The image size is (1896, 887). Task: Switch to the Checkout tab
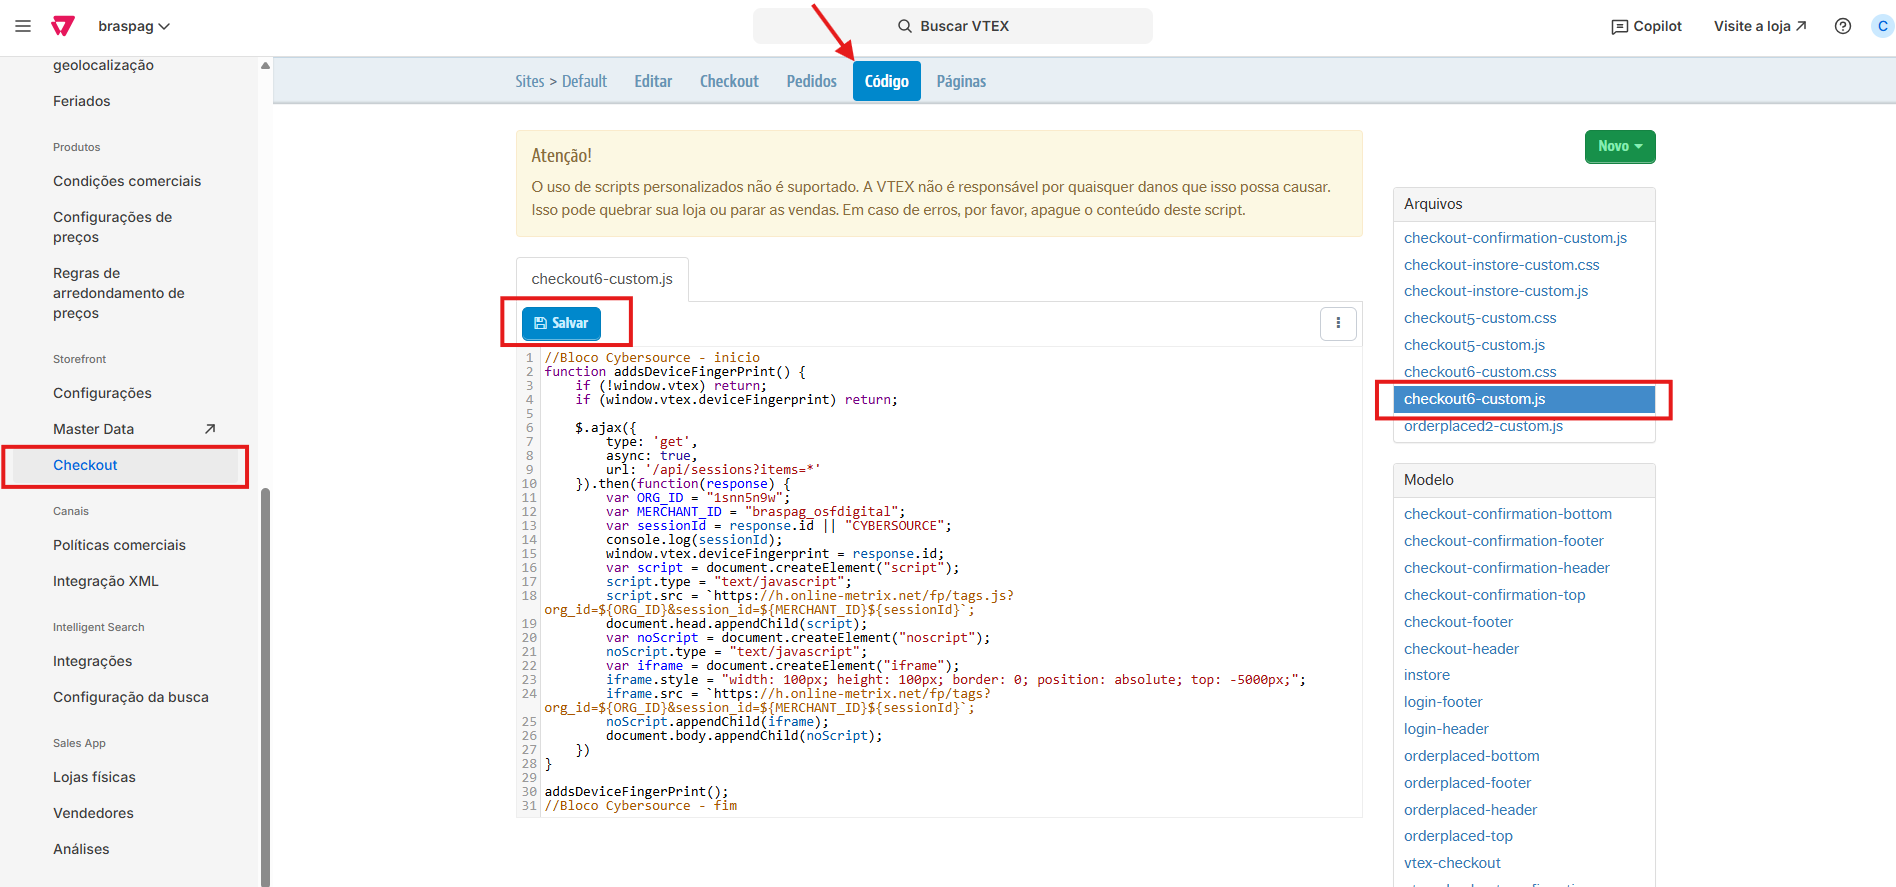click(729, 81)
